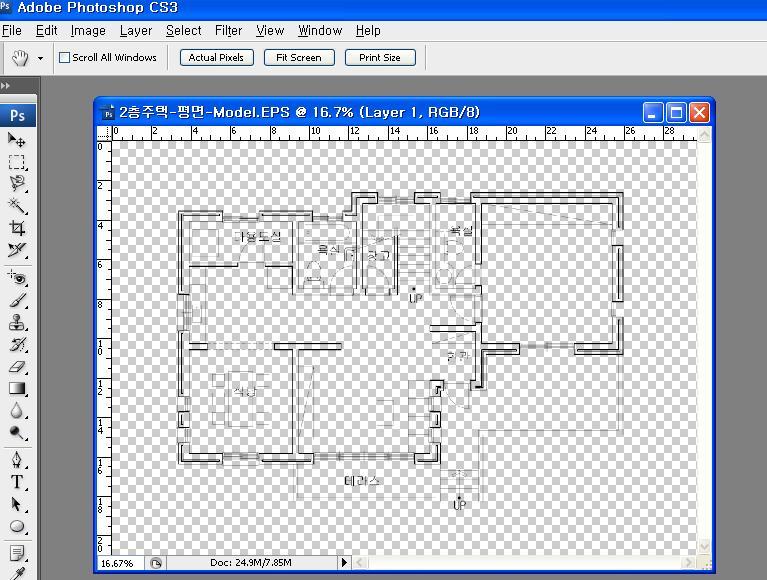Open the View menu
Viewport: 767px width, 580px height.
tap(270, 31)
